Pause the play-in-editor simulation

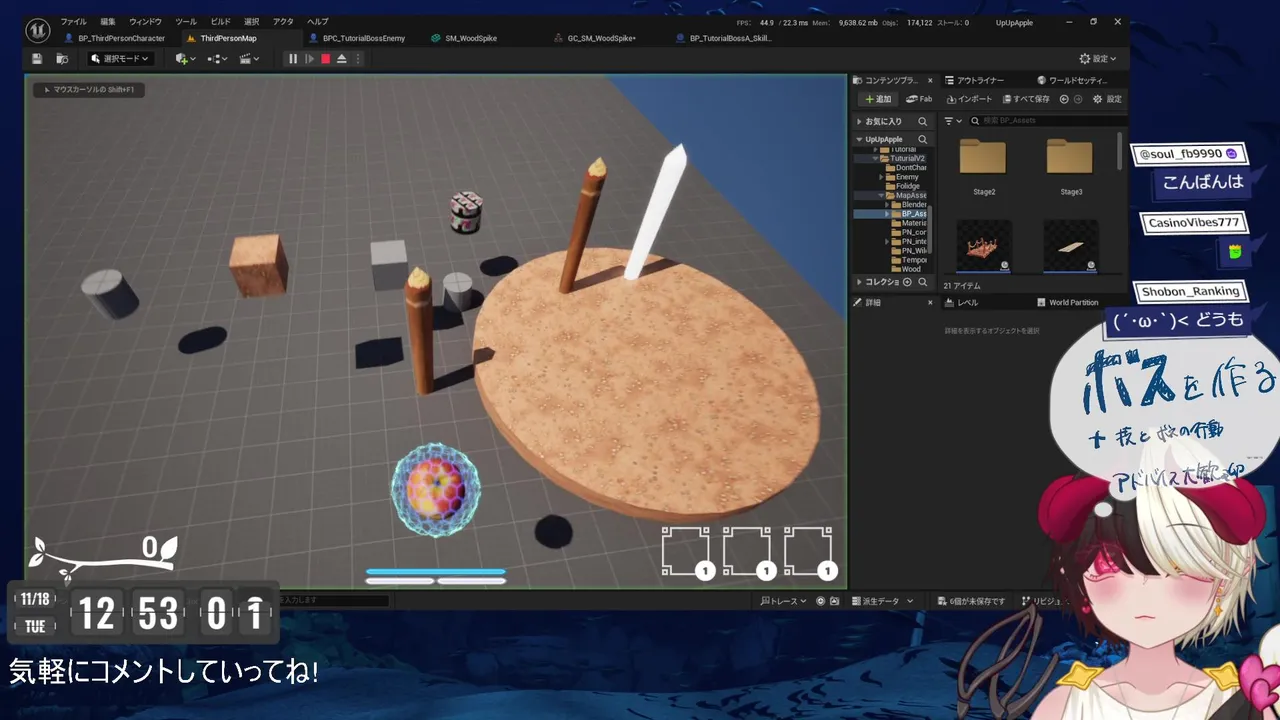point(293,59)
